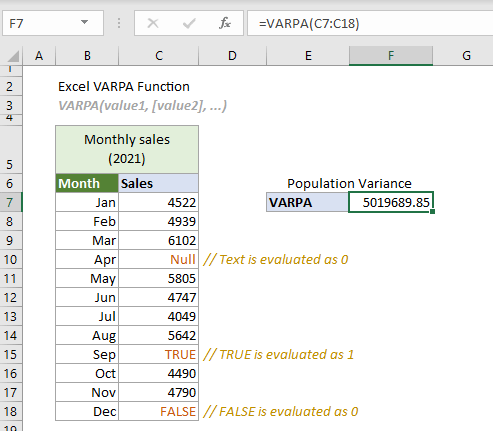
Task: Select column F header
Action: [391, 56]
